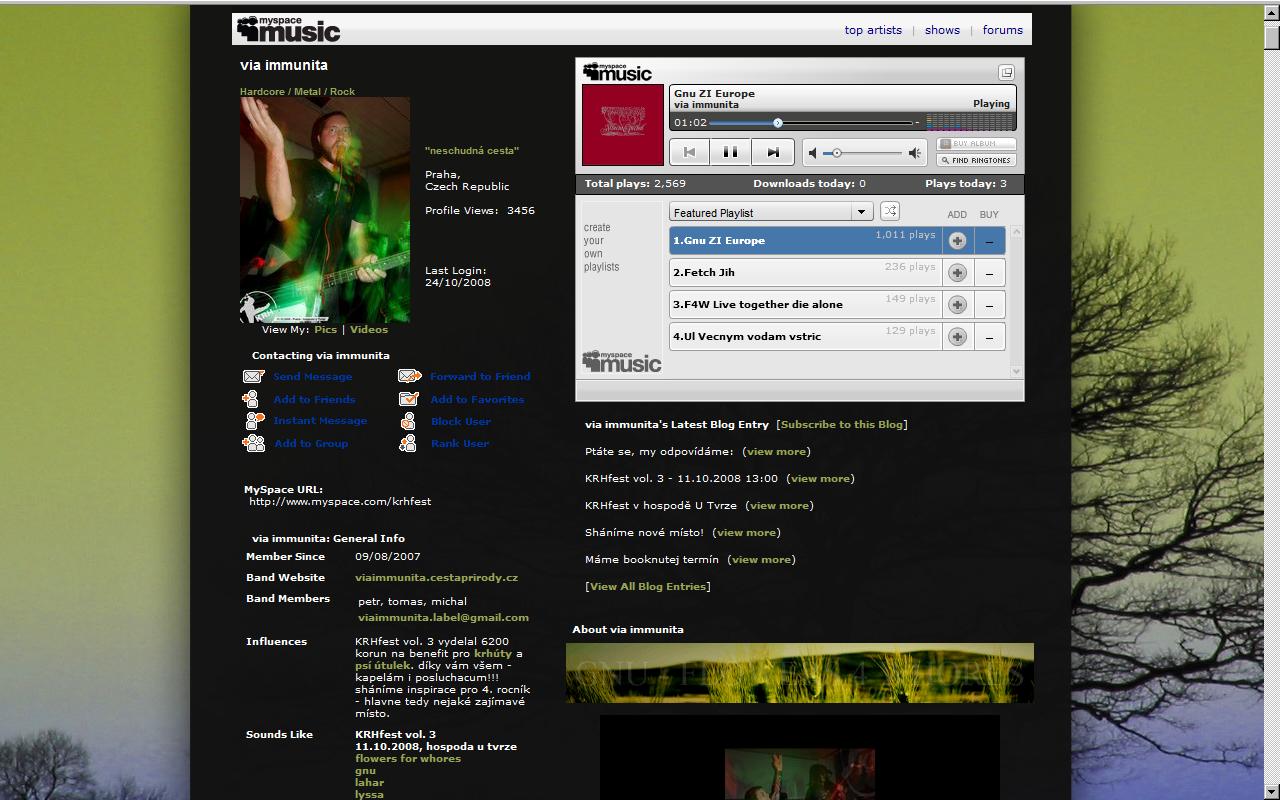
Task: Click the Rank User icon
Action: click(x=408, y=443)
